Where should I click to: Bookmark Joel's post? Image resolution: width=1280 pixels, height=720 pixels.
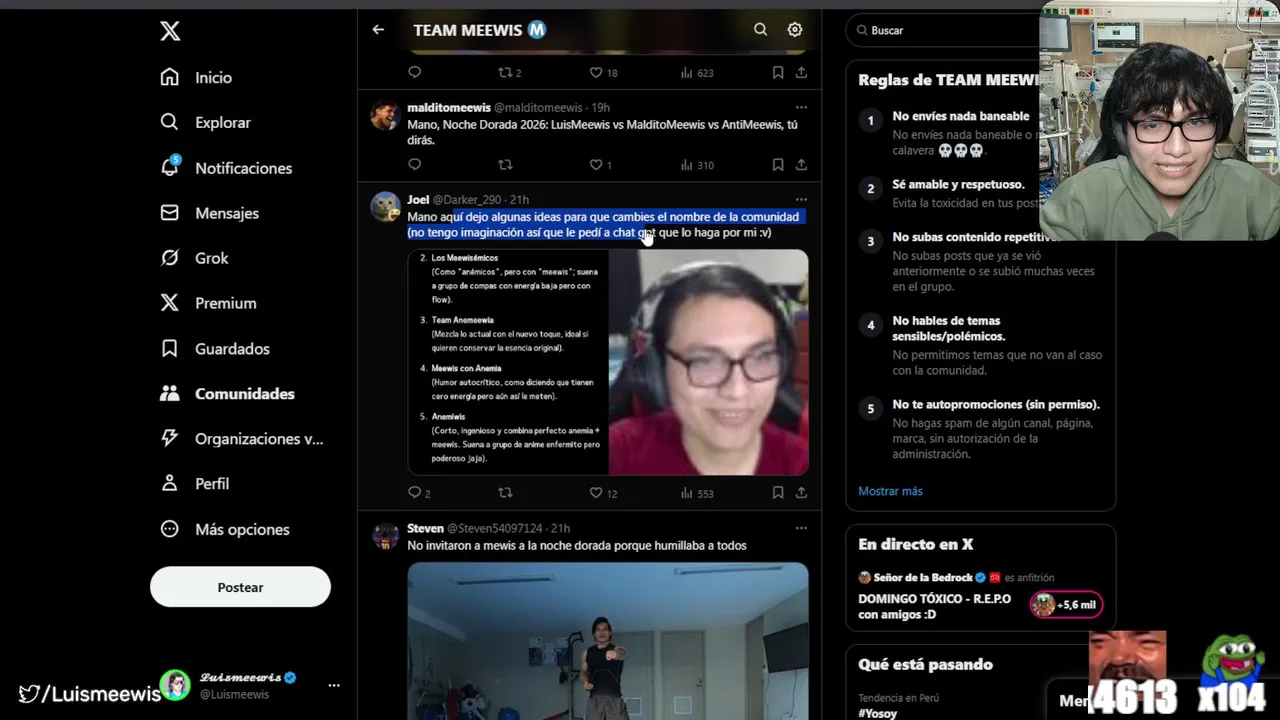[778, 492]
